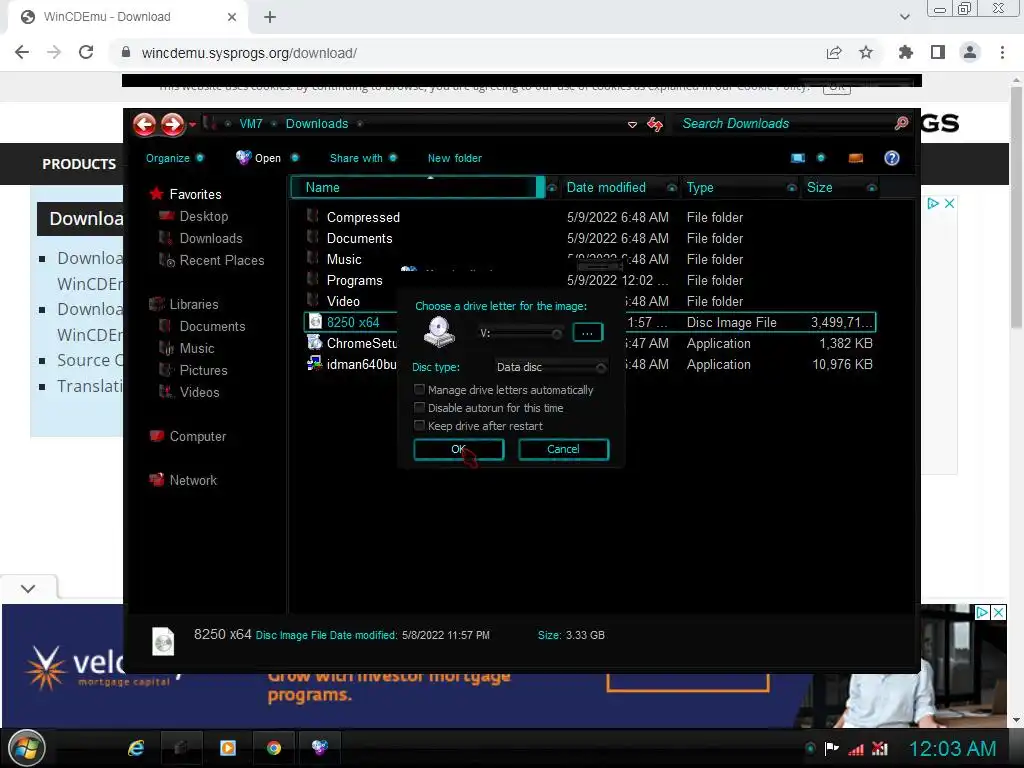Image resolution: width=1024 pixels, height=768 pixels.
Task: Click the search magnifier in Search Downloads
Action: point(901,123)
